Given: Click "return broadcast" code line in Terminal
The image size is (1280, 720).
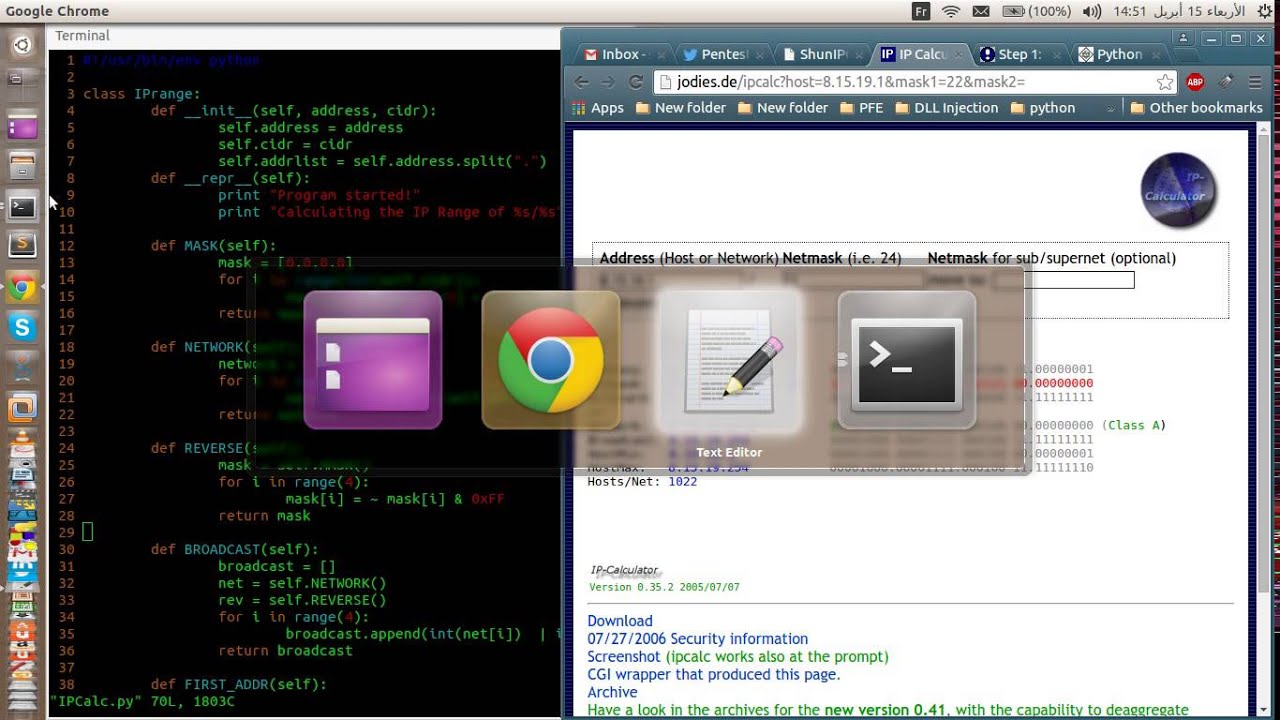Looking at the screenshot, I should pyautogui.click(x=285, y=650).
